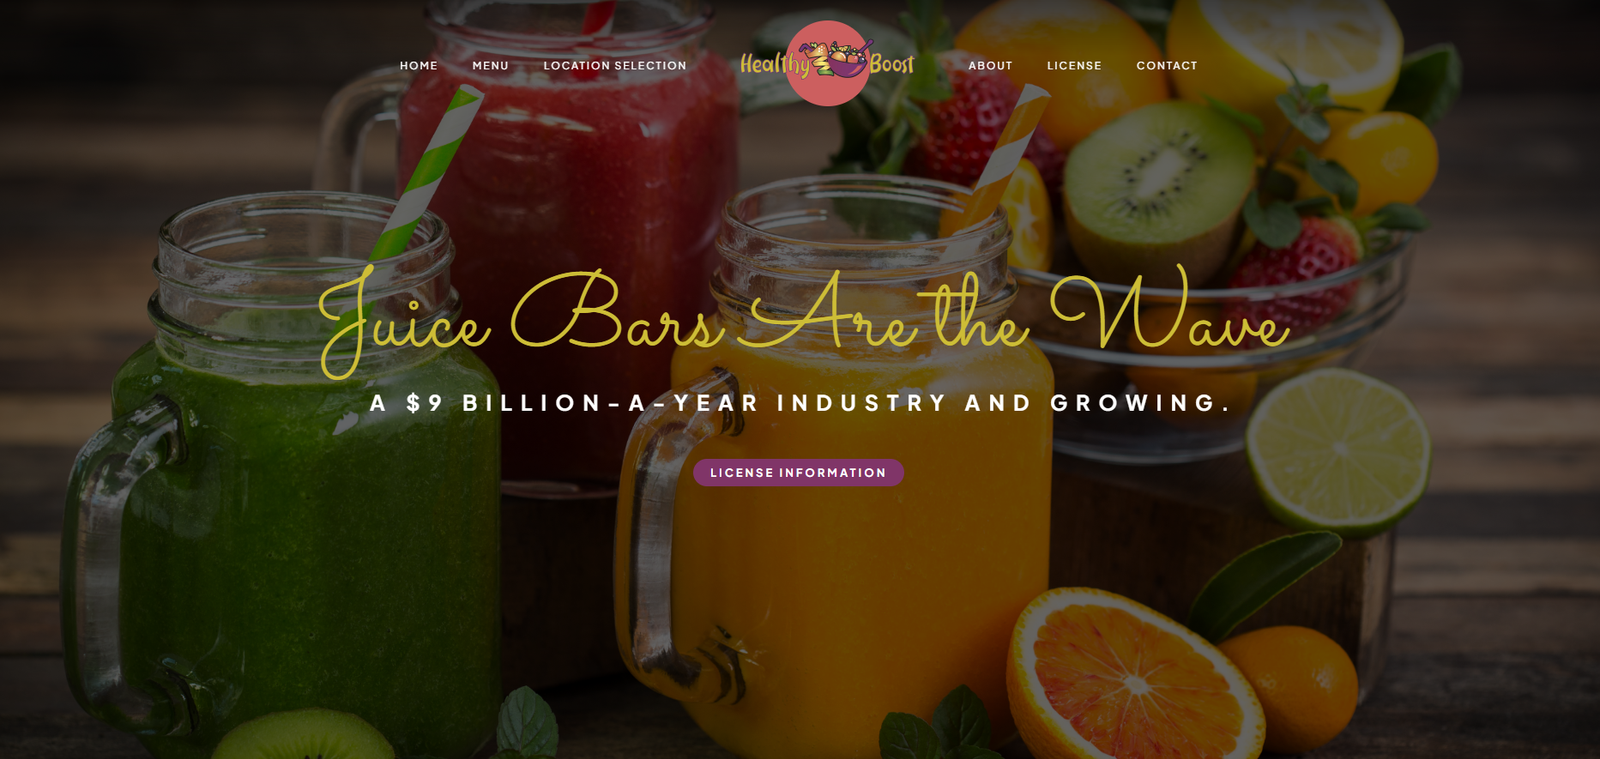Open the HOME navigation link

click(419, 66)
